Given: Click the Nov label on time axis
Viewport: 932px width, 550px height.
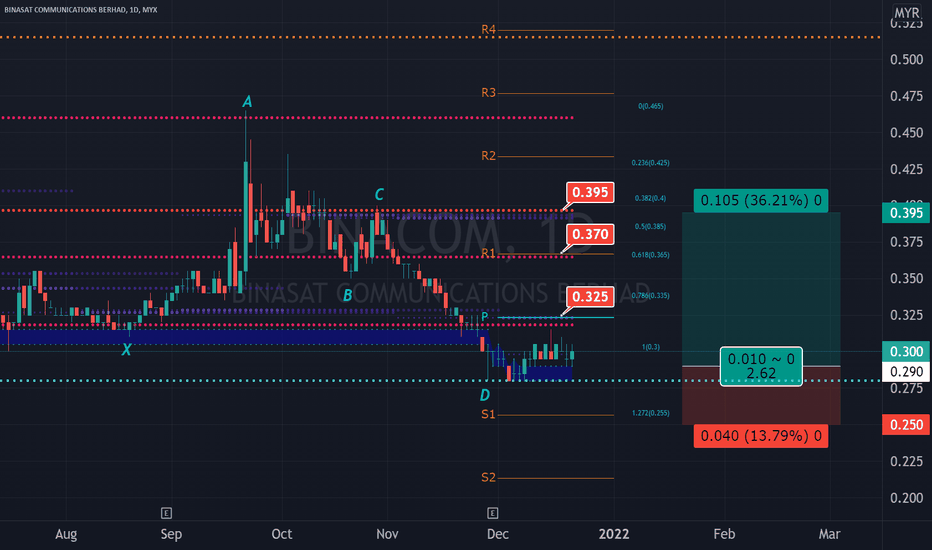Looking at the screenshot, I should tap(387, 535).
